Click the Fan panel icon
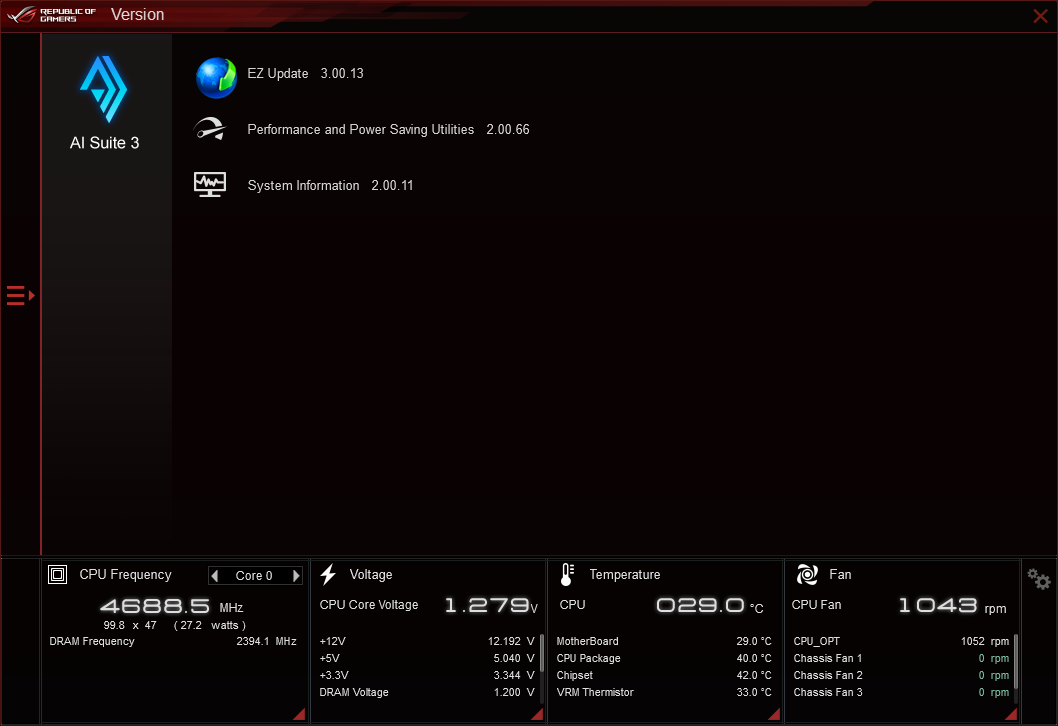Screen dimensions: 1058x726 807,575
